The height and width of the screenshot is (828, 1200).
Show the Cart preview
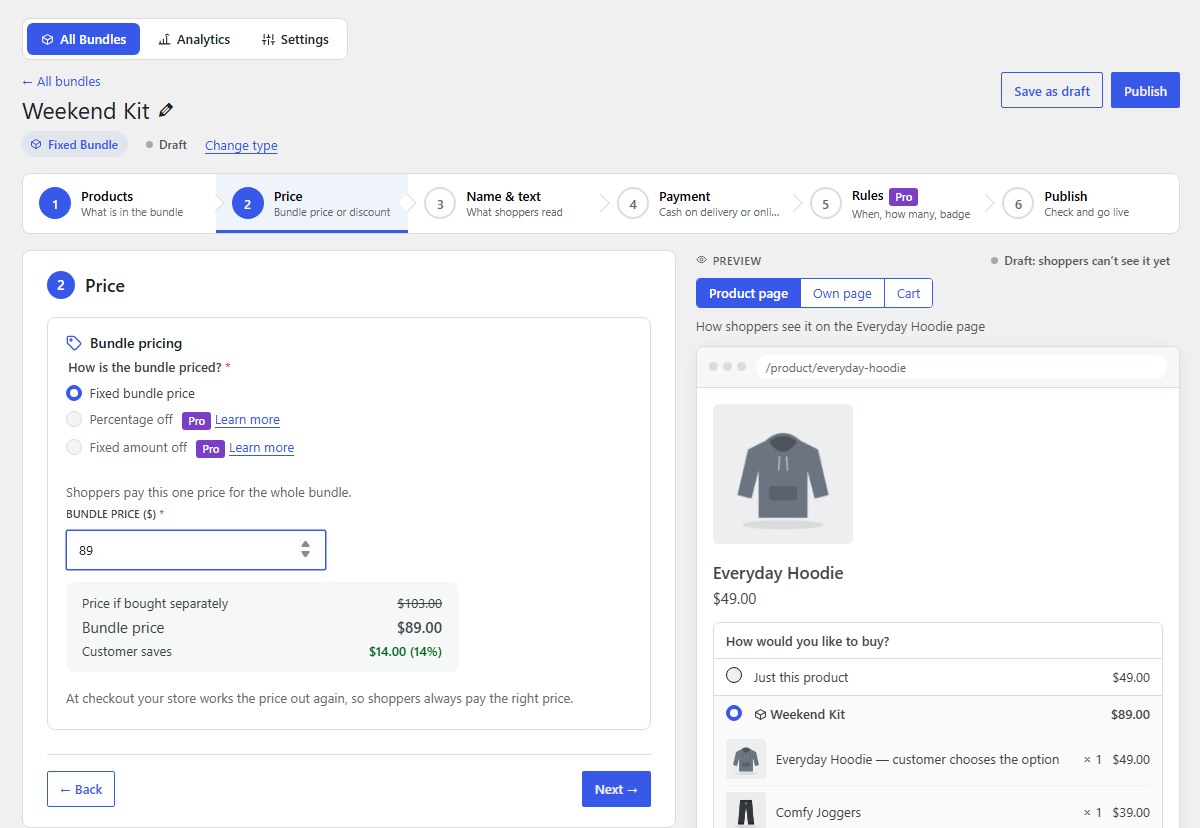coord(908,294)
